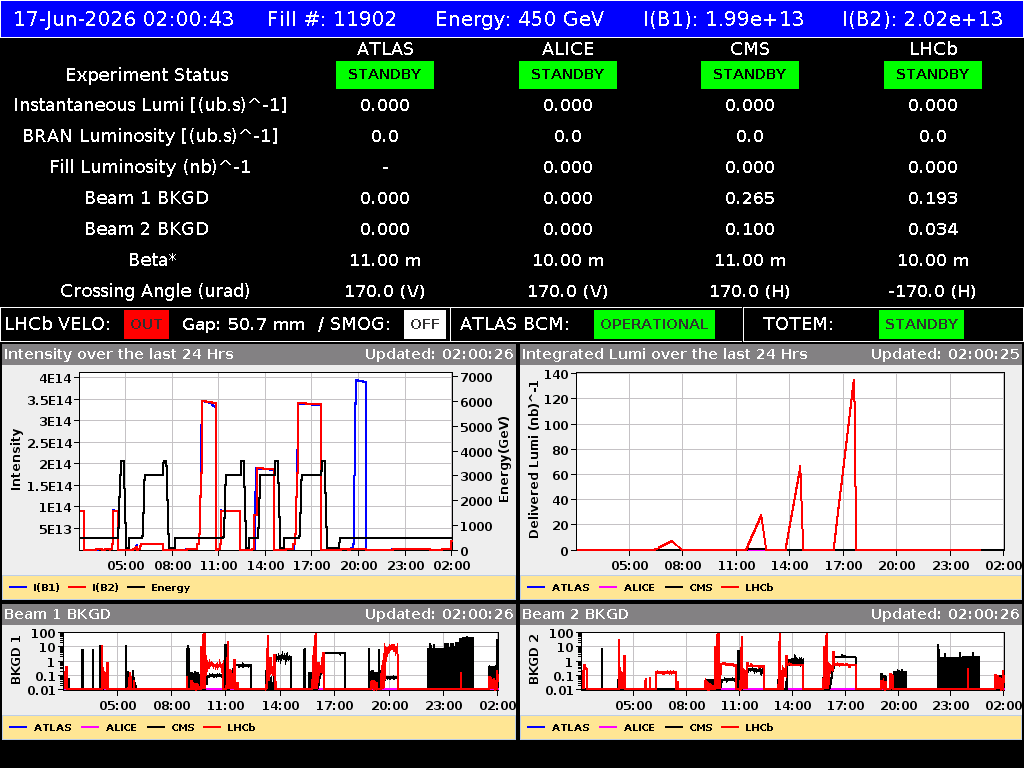Viewport: 1024px width, 768px height.
Task: Click the LHCb Beam 2 BKGD value 0.034
Action: tap(933, 229)
